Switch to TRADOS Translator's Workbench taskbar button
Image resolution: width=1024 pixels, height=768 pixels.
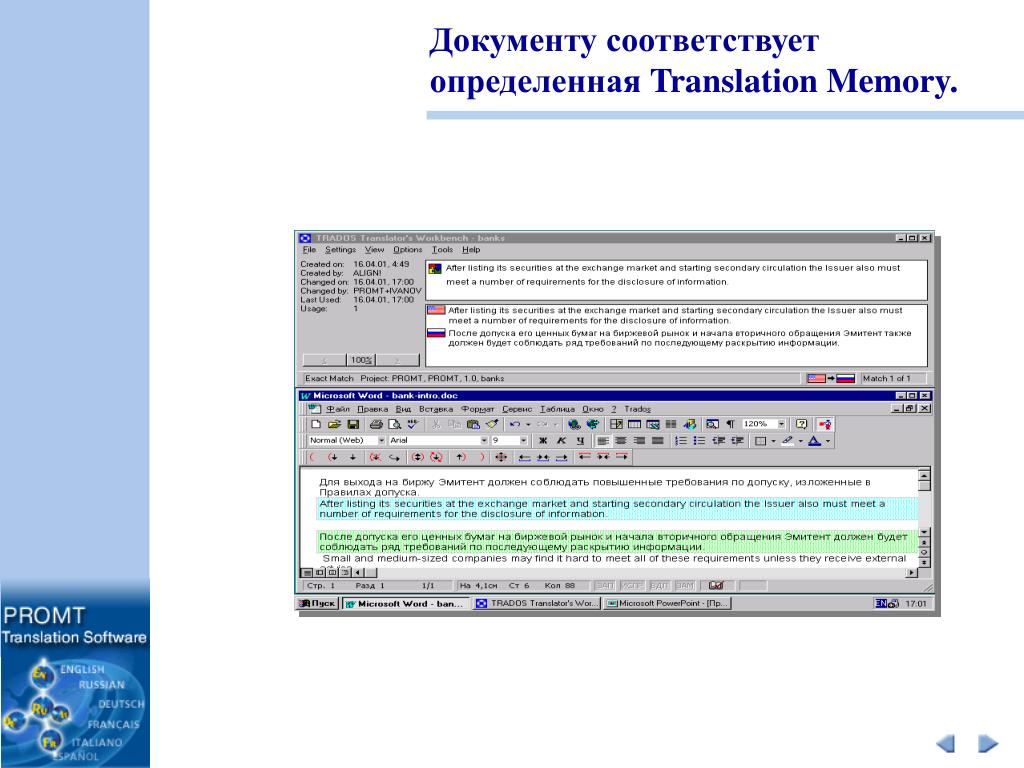point(537,603)
